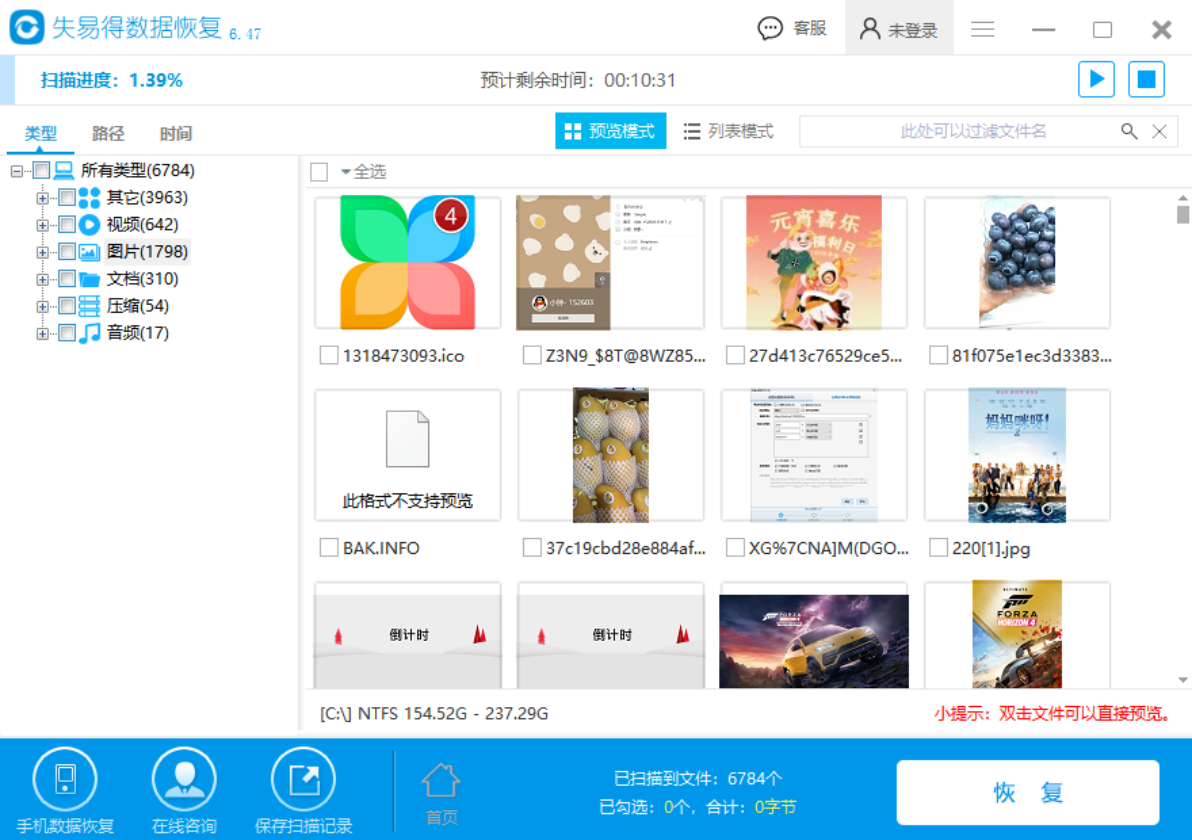Resume scanning with the play button
Viewport: 1192px width, 840px height.
tap(1096, 79)
